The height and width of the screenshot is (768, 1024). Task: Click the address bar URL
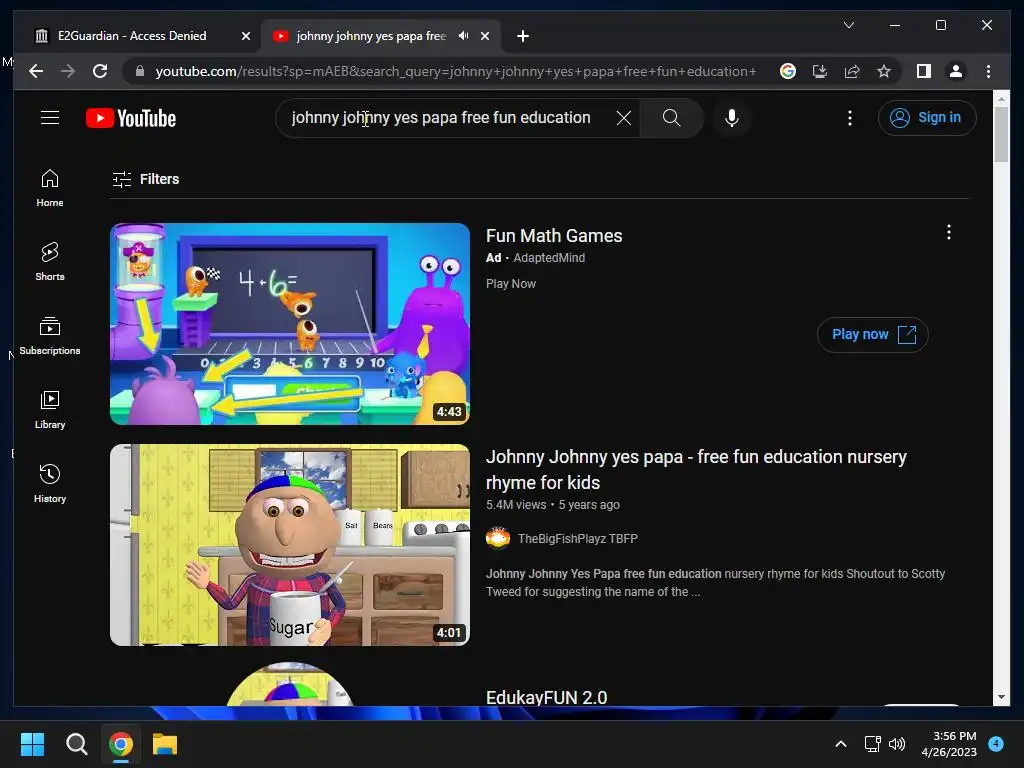[x=456, y=71]
